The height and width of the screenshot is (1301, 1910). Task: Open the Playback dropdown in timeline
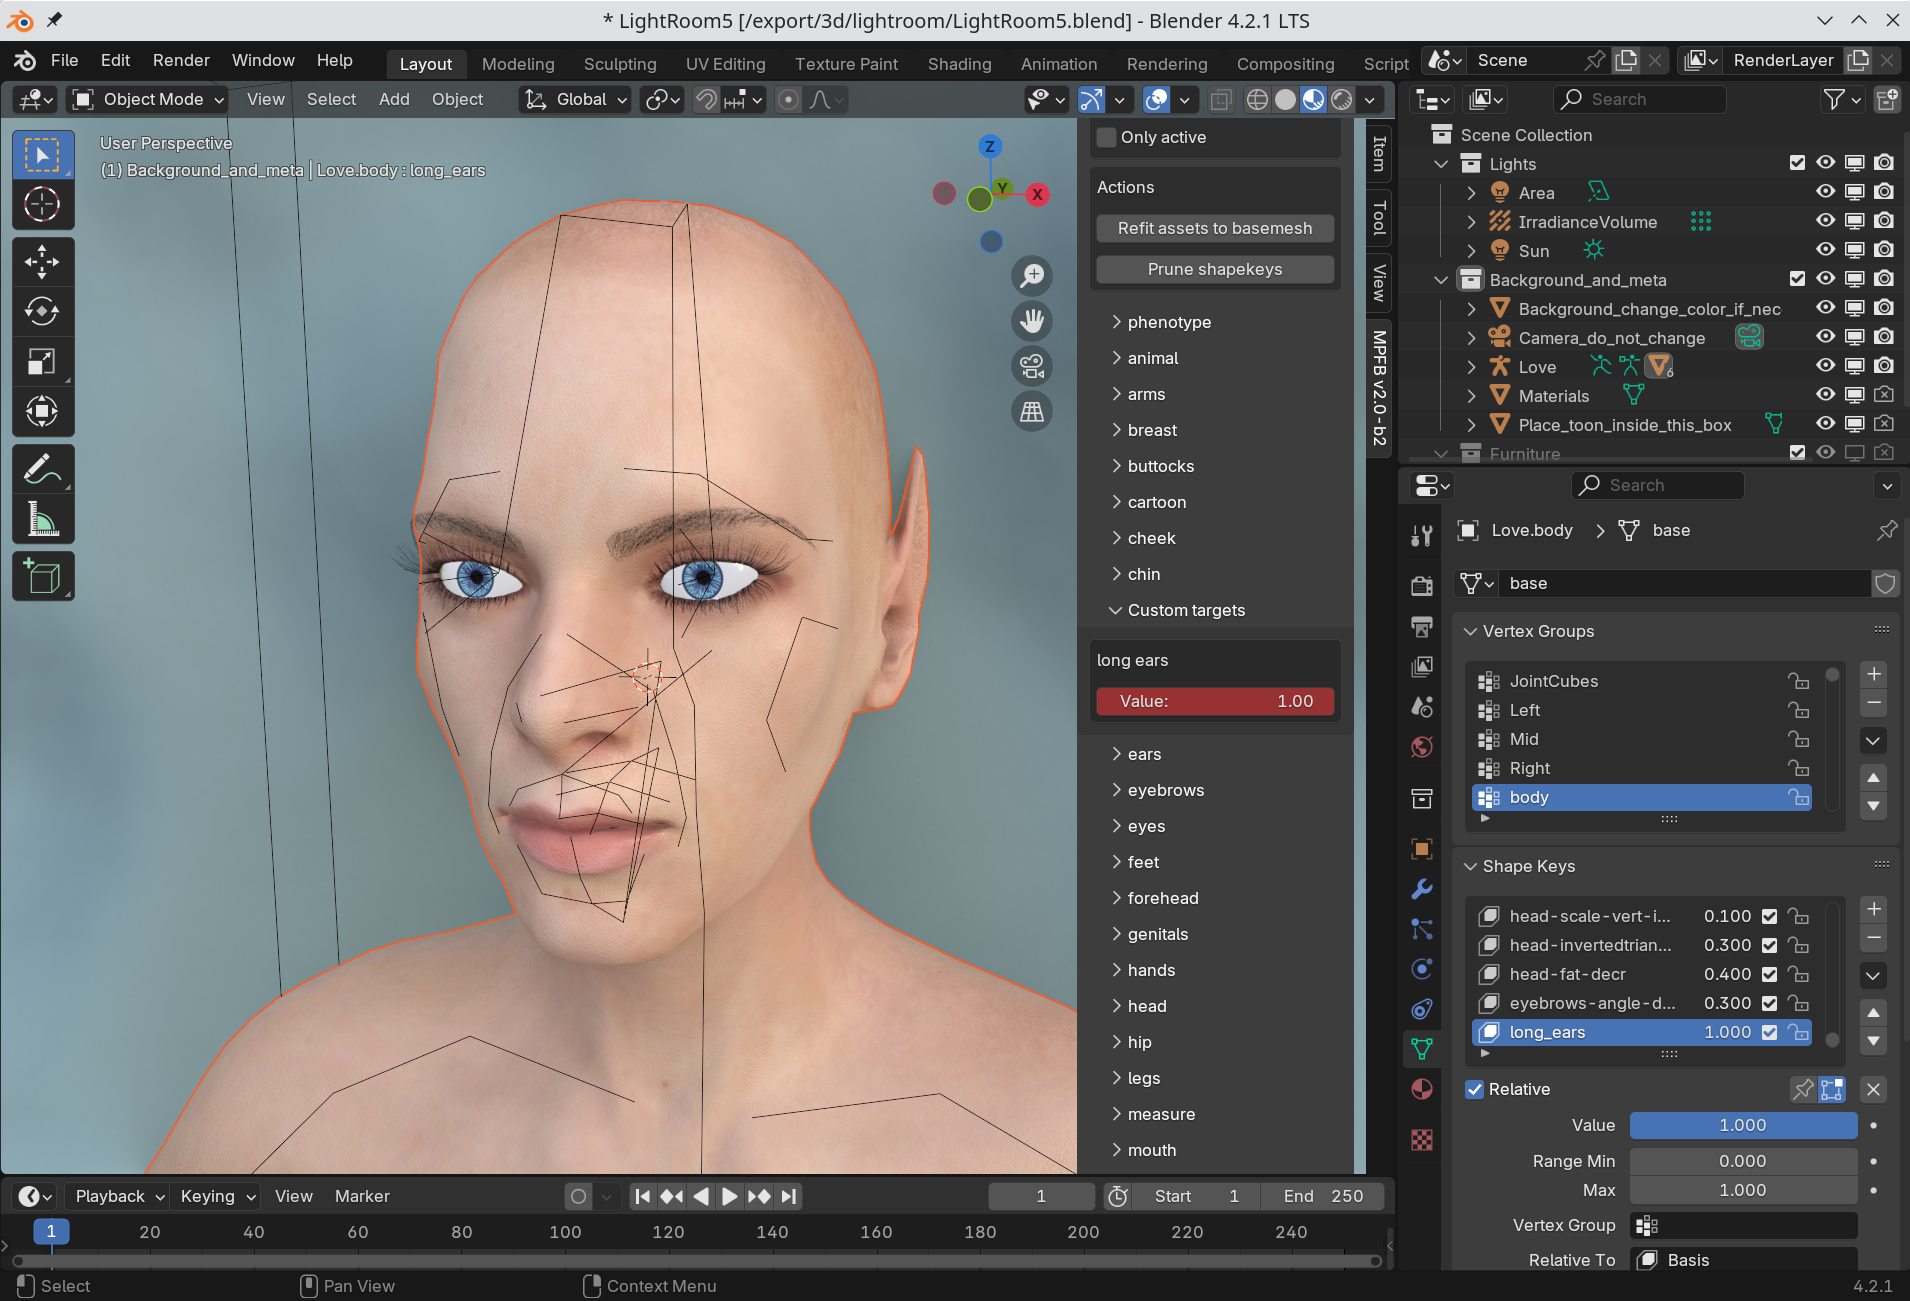(120, 1196)
